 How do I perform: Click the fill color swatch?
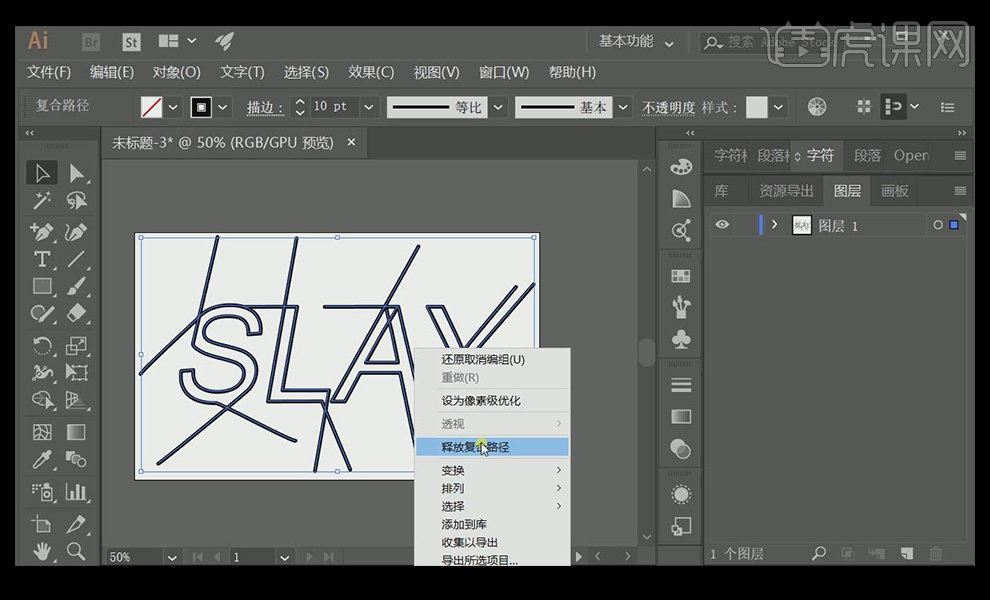[151, 107]
